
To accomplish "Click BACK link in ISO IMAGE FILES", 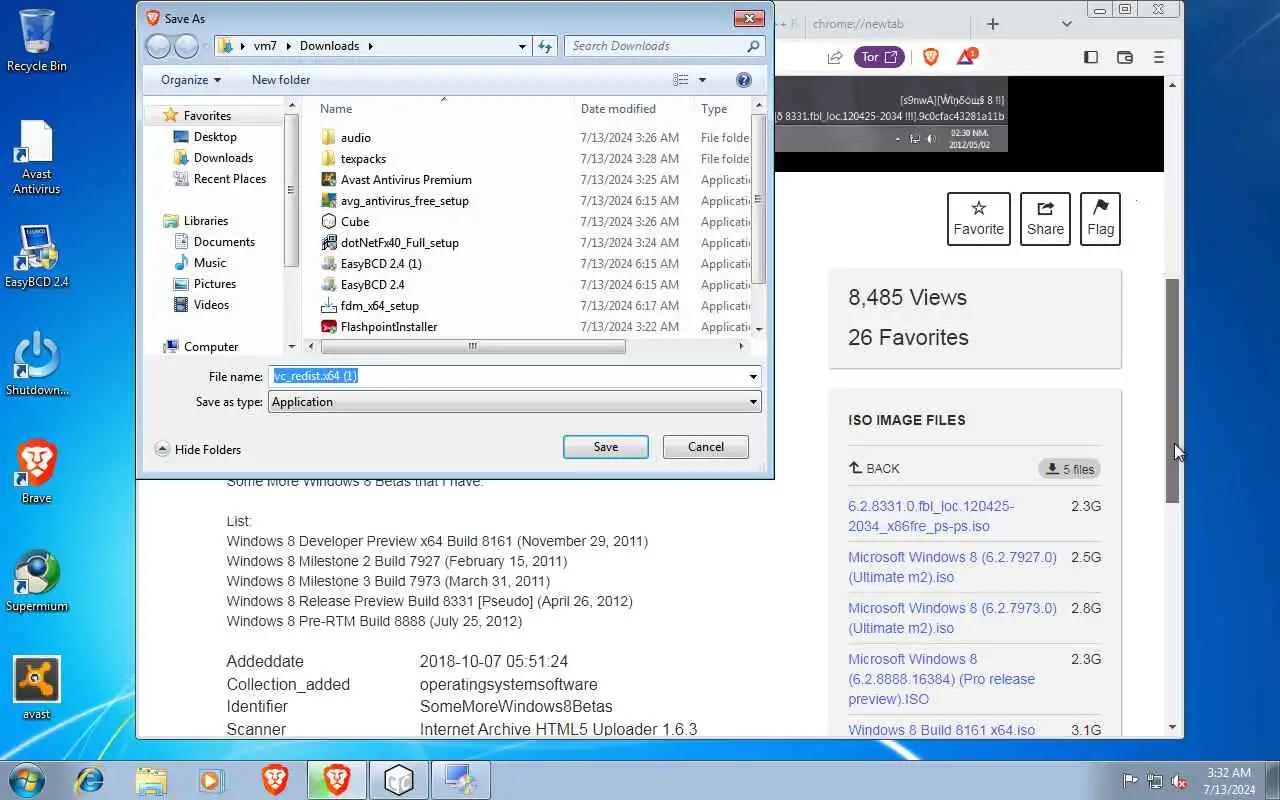I will tap(874, 468).
